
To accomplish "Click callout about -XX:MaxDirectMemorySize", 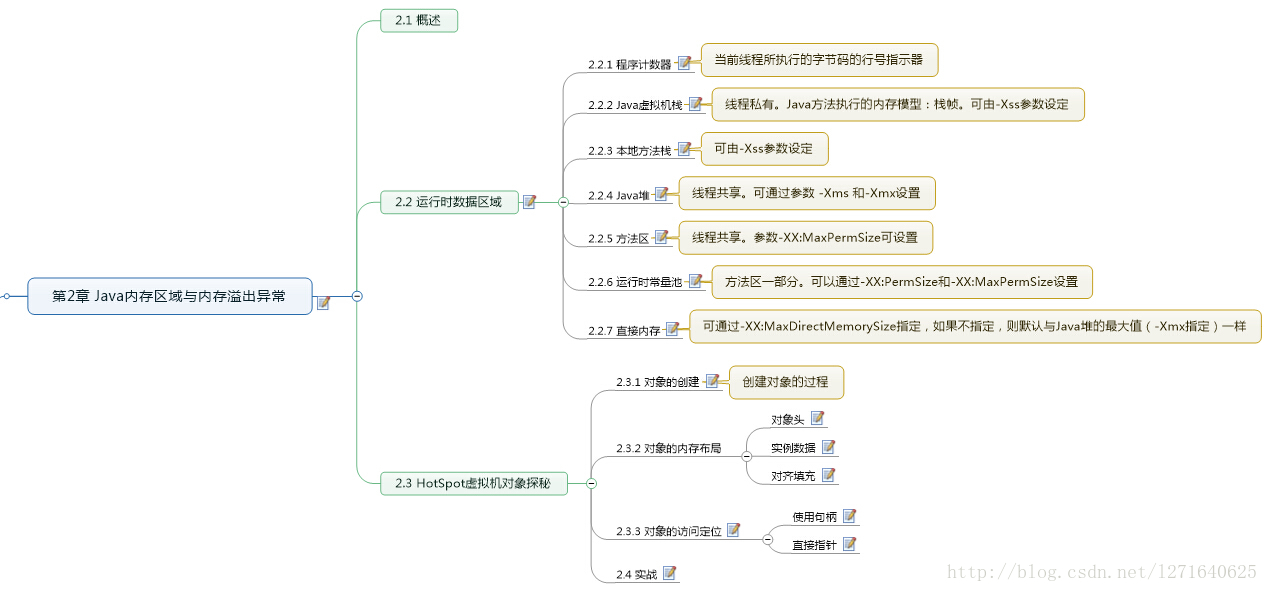I will [975, 326].
